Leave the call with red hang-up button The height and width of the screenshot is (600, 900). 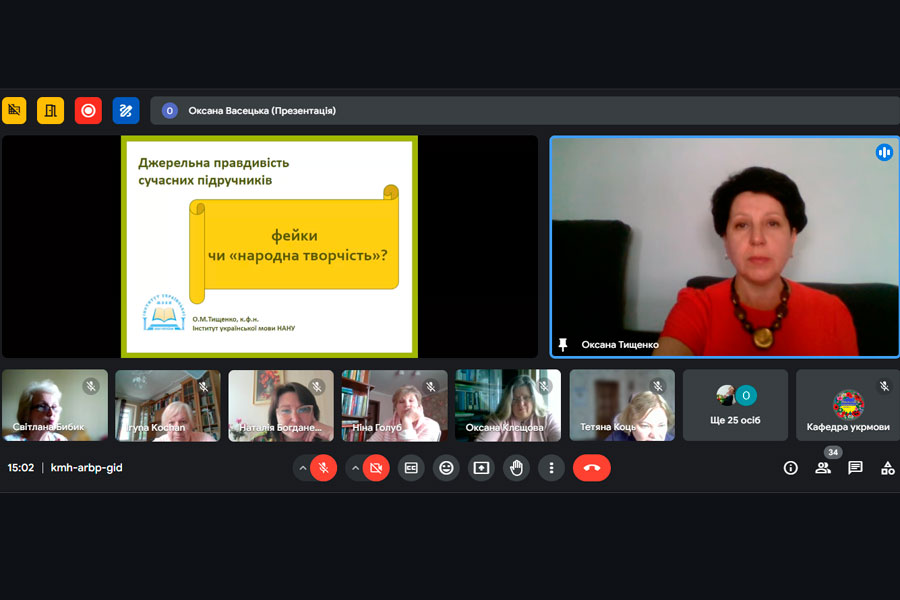[592, 469]
